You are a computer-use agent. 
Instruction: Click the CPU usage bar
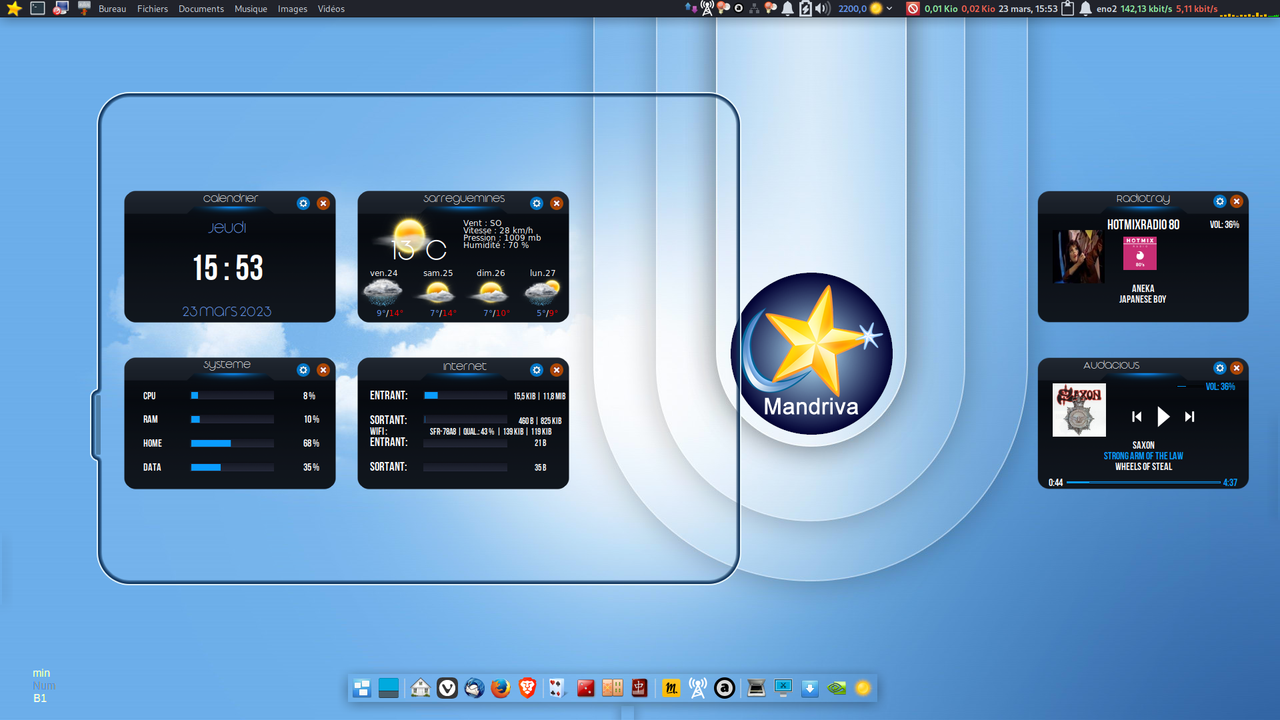pos(232,396)
